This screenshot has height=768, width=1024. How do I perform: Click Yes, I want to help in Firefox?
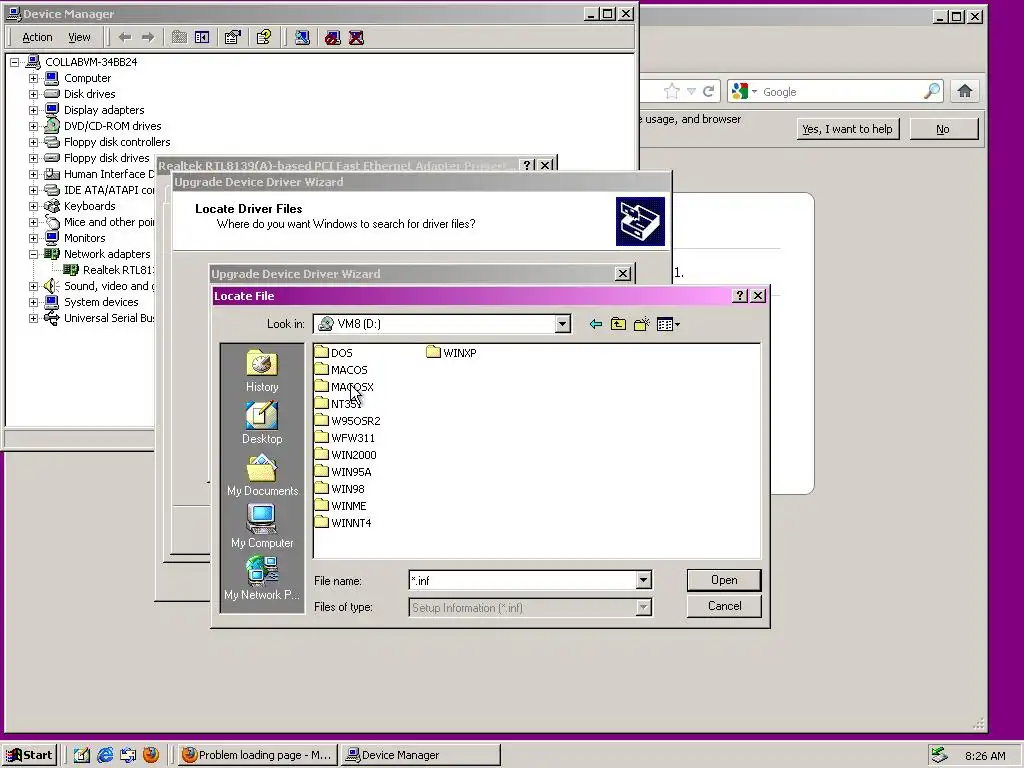[x=848, y=129]
